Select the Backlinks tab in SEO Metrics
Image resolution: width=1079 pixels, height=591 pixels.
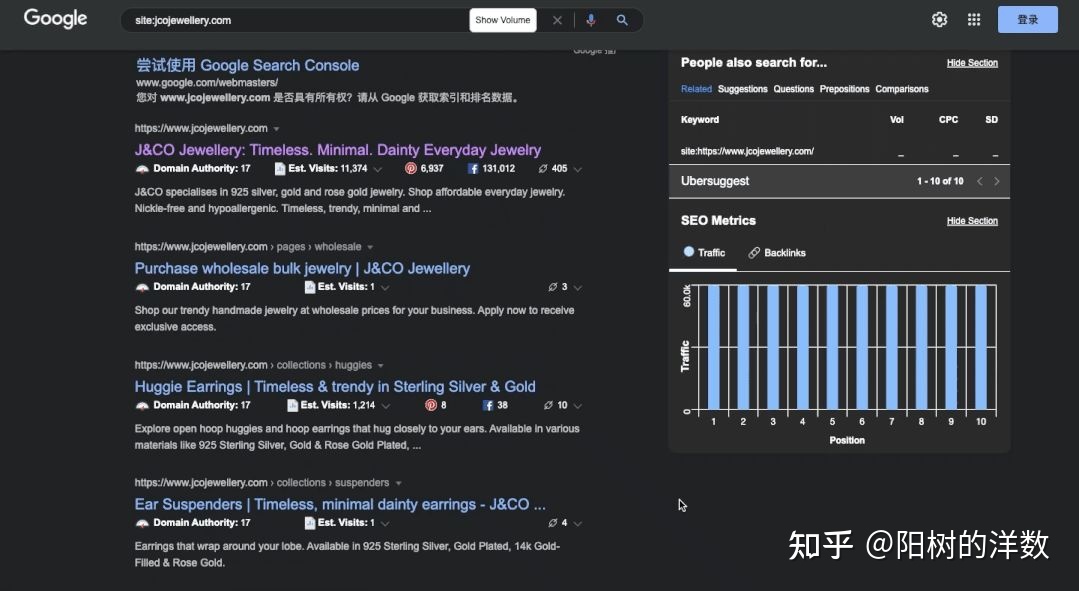tap(777, 252)
